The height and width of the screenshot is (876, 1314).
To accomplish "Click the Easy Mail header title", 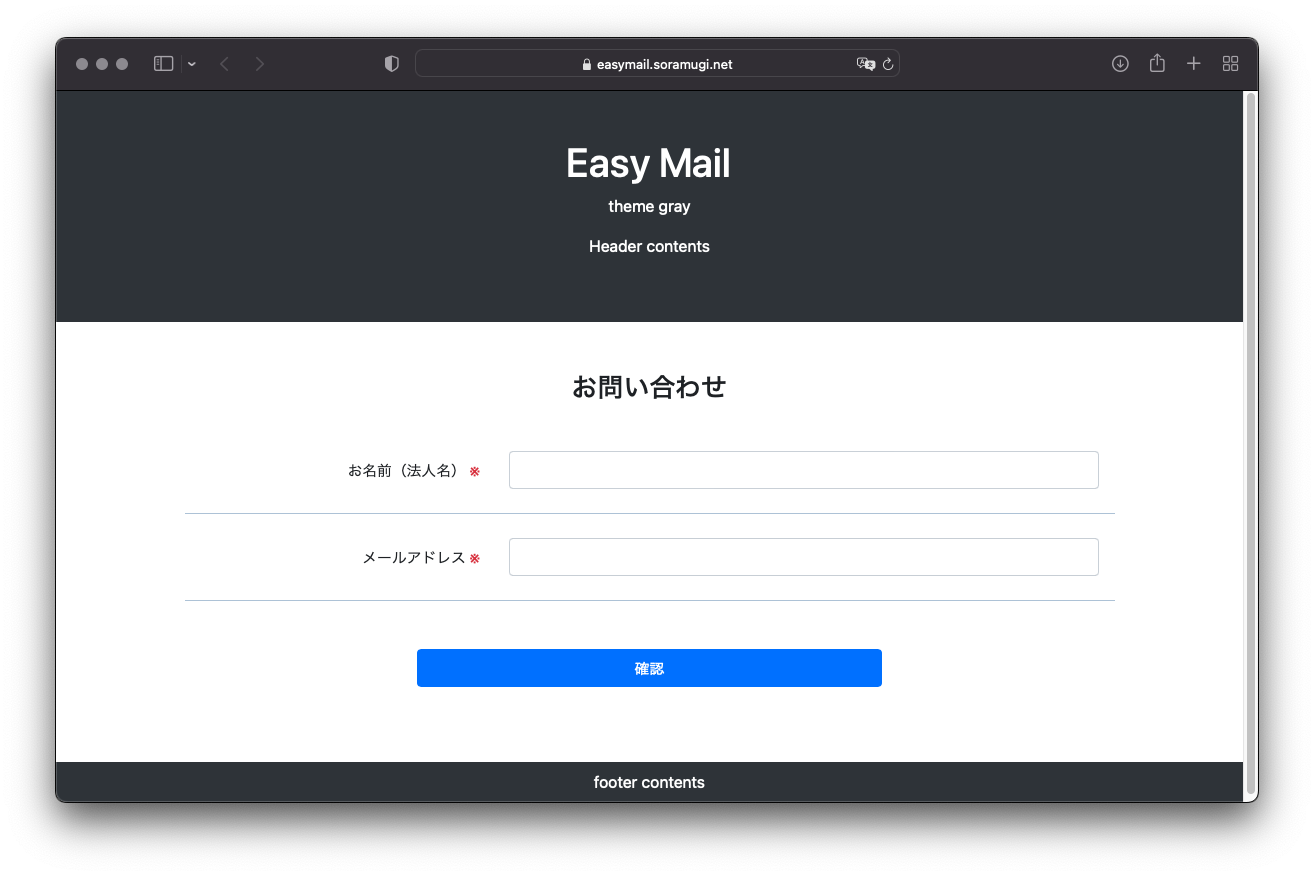I will tap(648, 164).
